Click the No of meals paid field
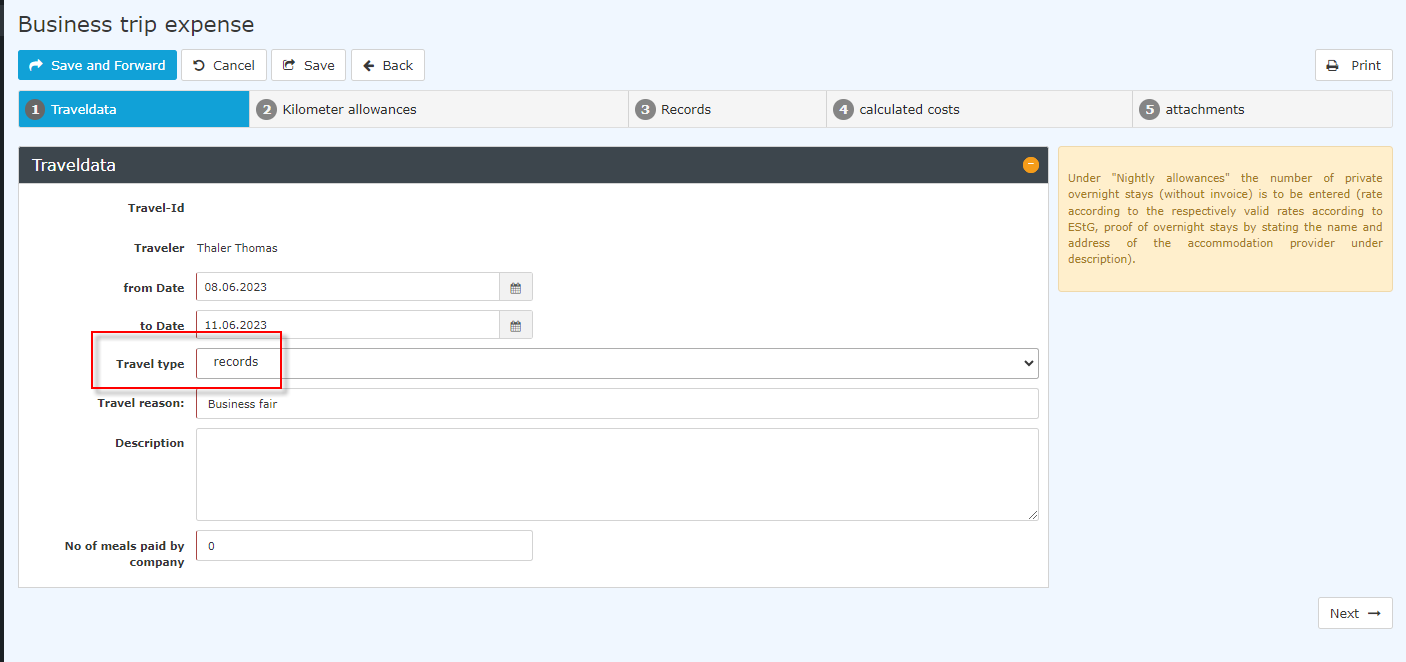This screenshot has width=1406, height=662. (364, 546)
